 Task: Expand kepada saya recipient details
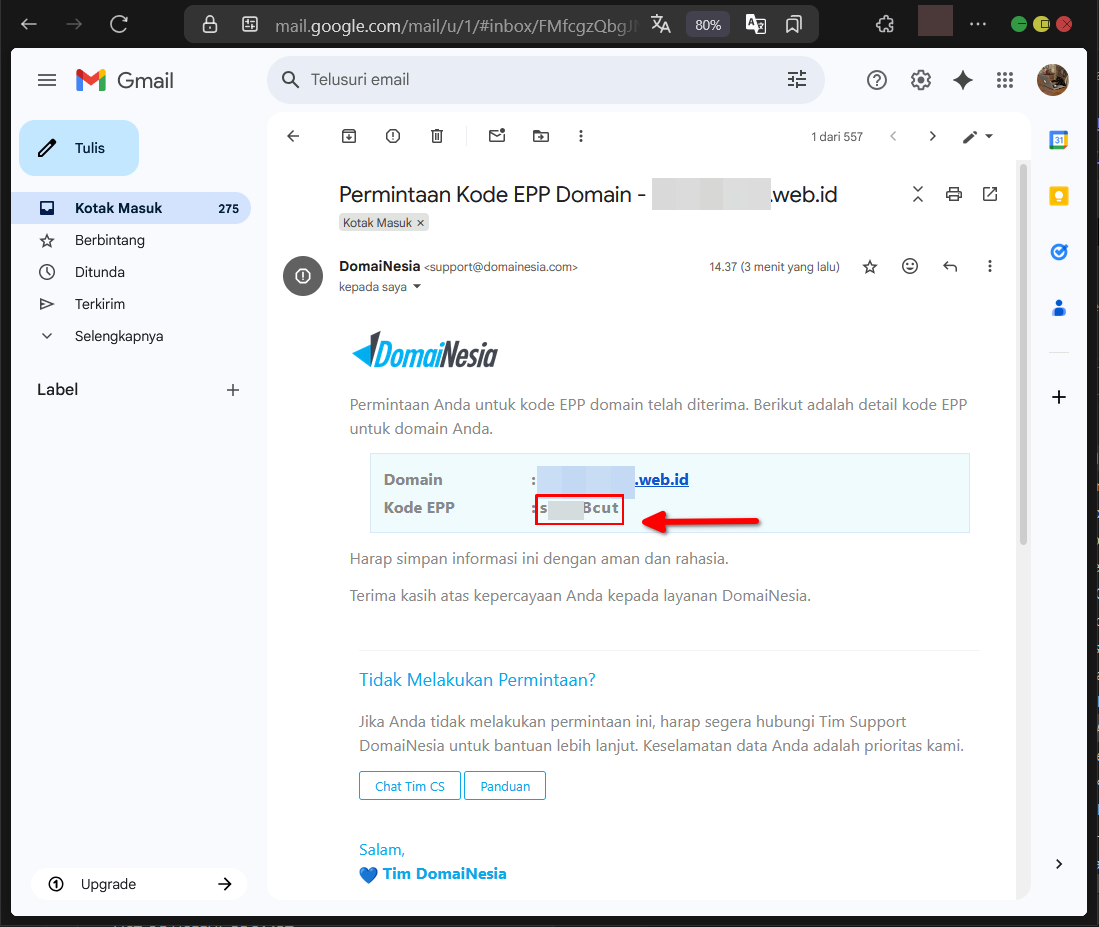[x=417, y=287]
